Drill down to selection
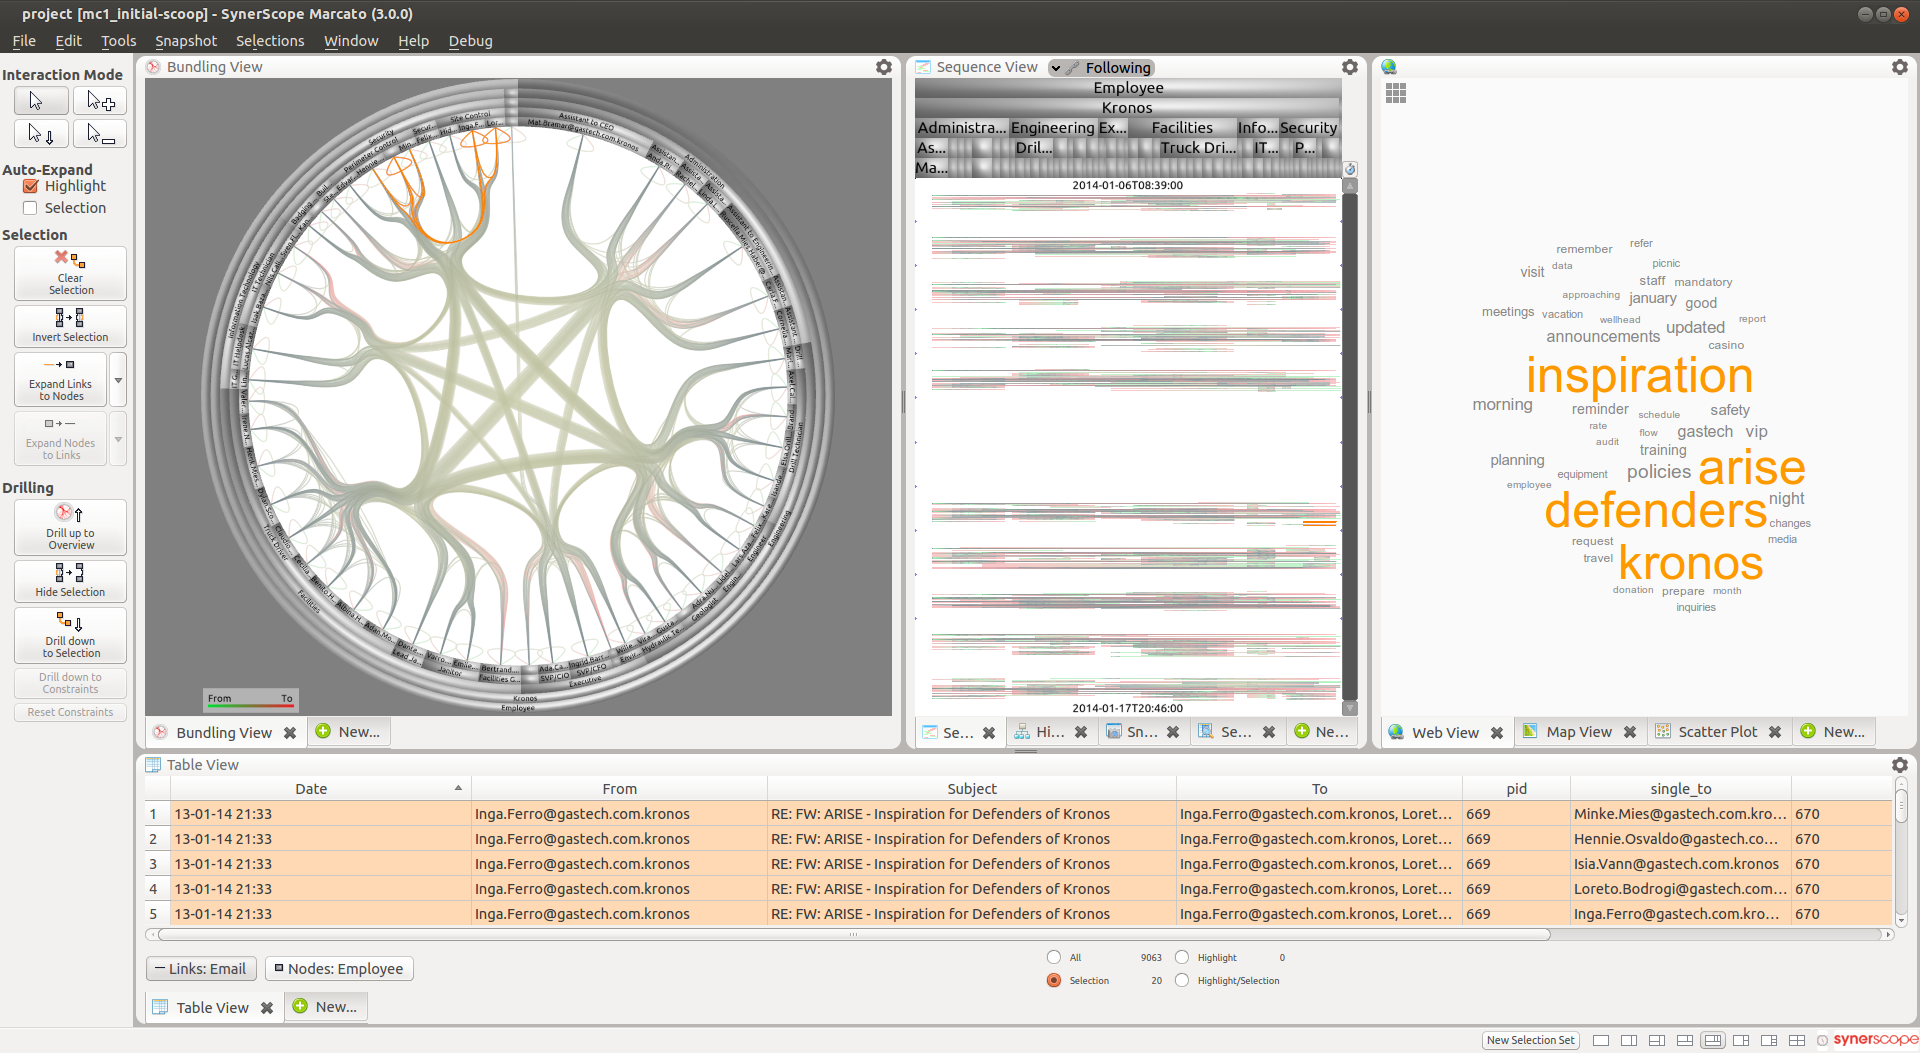Image resolution: width=1920 pixels, height=1053 pixels. (x=70, y=635)
